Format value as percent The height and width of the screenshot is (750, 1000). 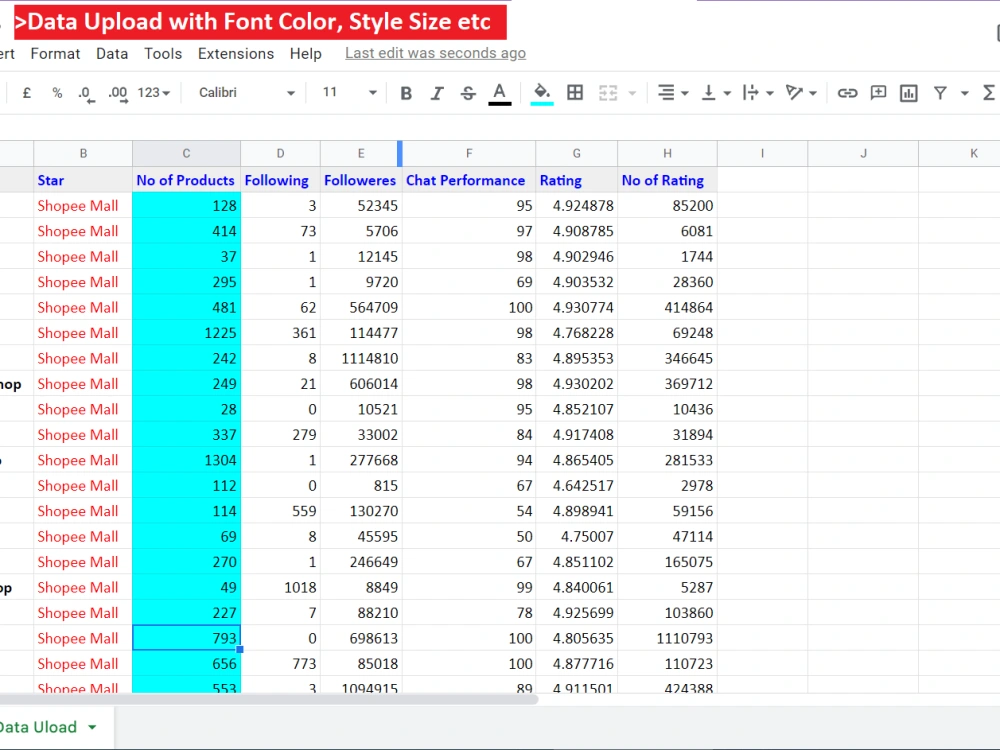[56, 92]
